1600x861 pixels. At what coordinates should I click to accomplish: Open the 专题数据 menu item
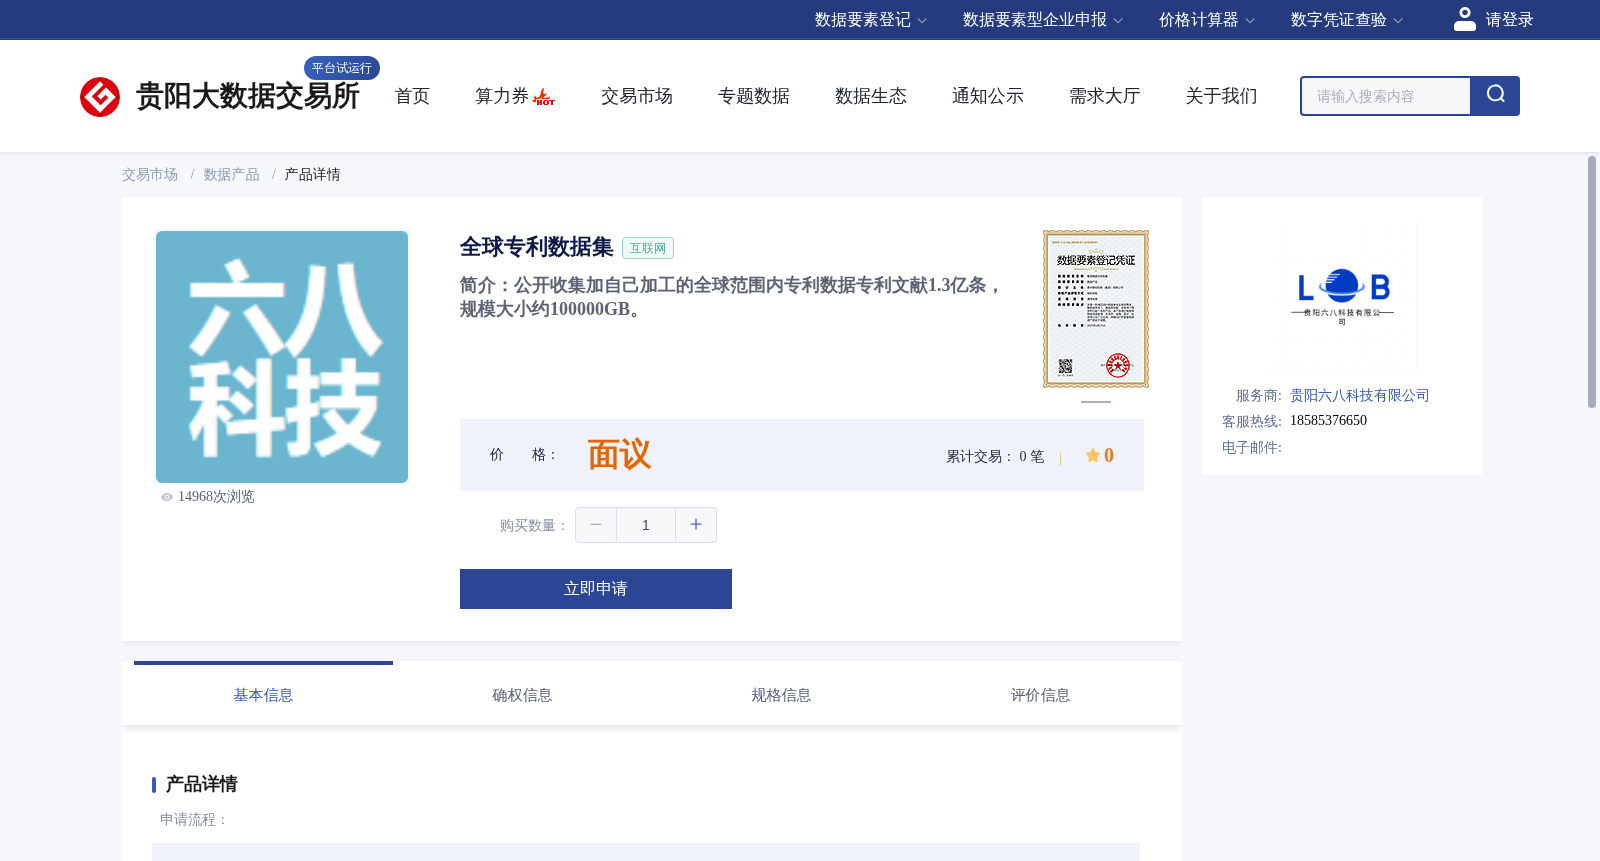click(x=754, y=96)
